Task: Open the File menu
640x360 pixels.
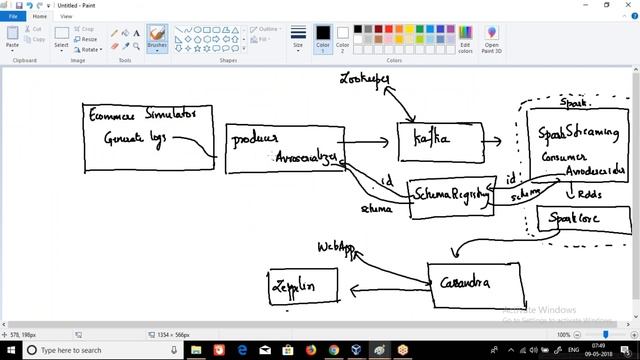Action: [x=13, y=16]
